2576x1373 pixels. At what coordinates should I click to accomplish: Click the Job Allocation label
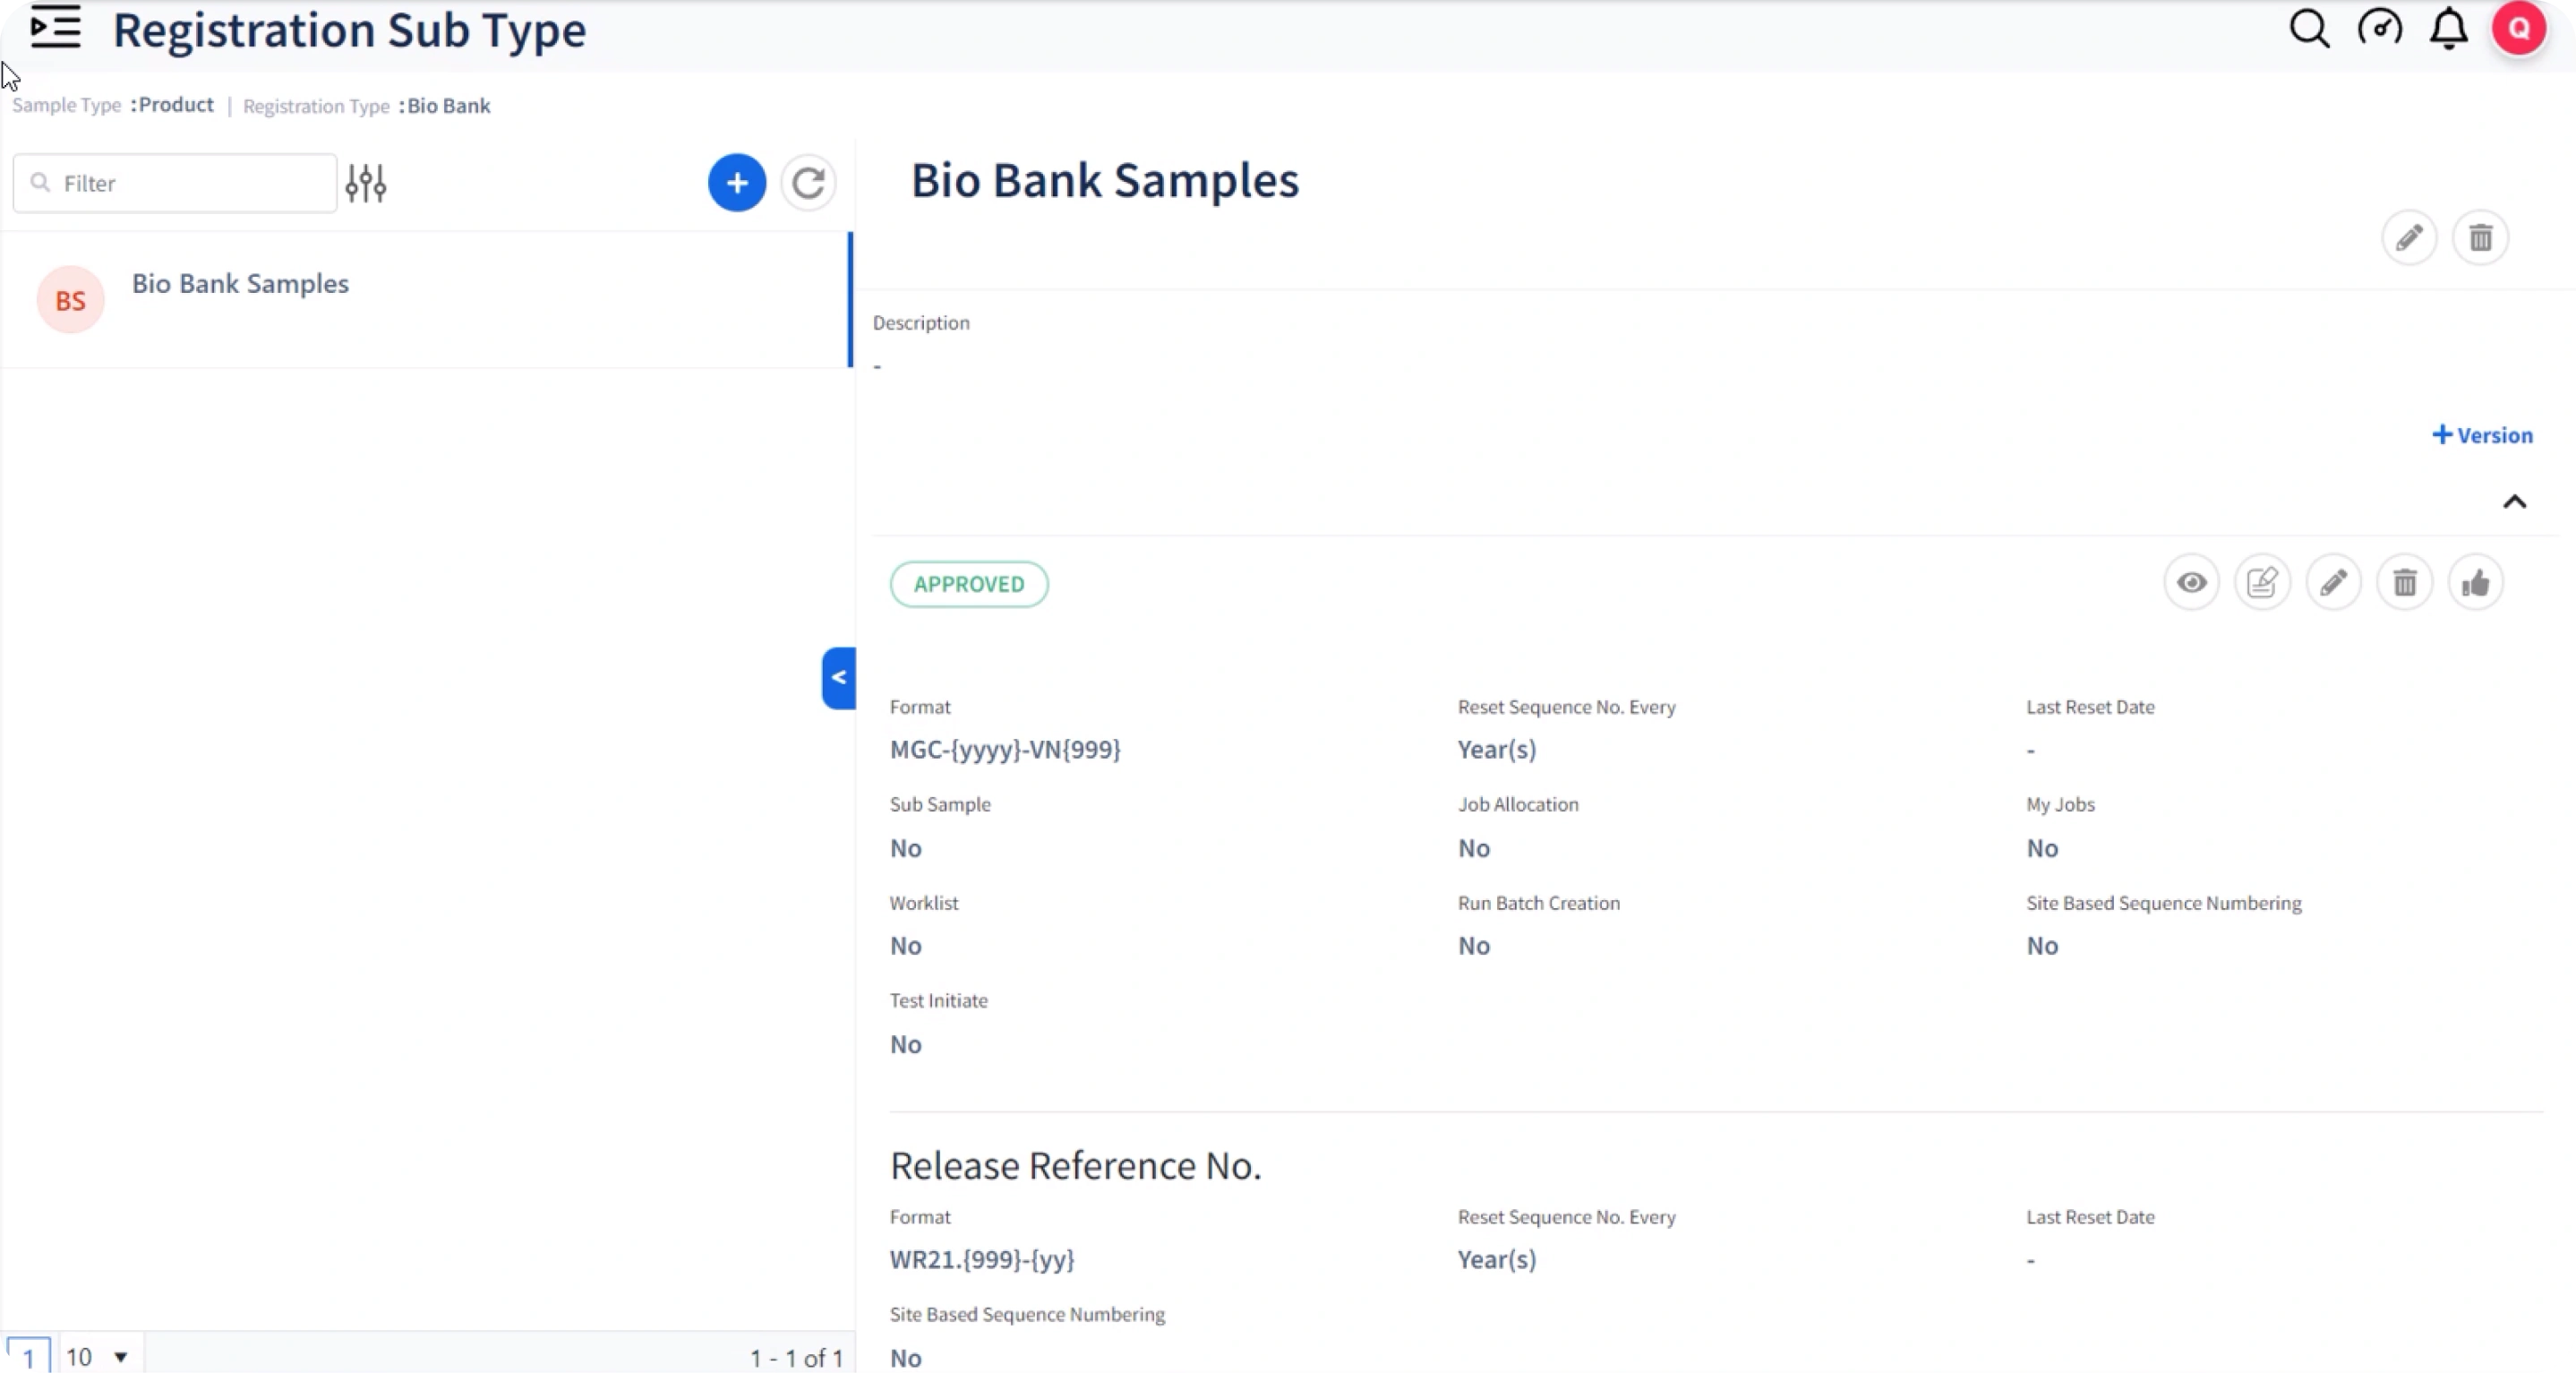coord(1518,804)
